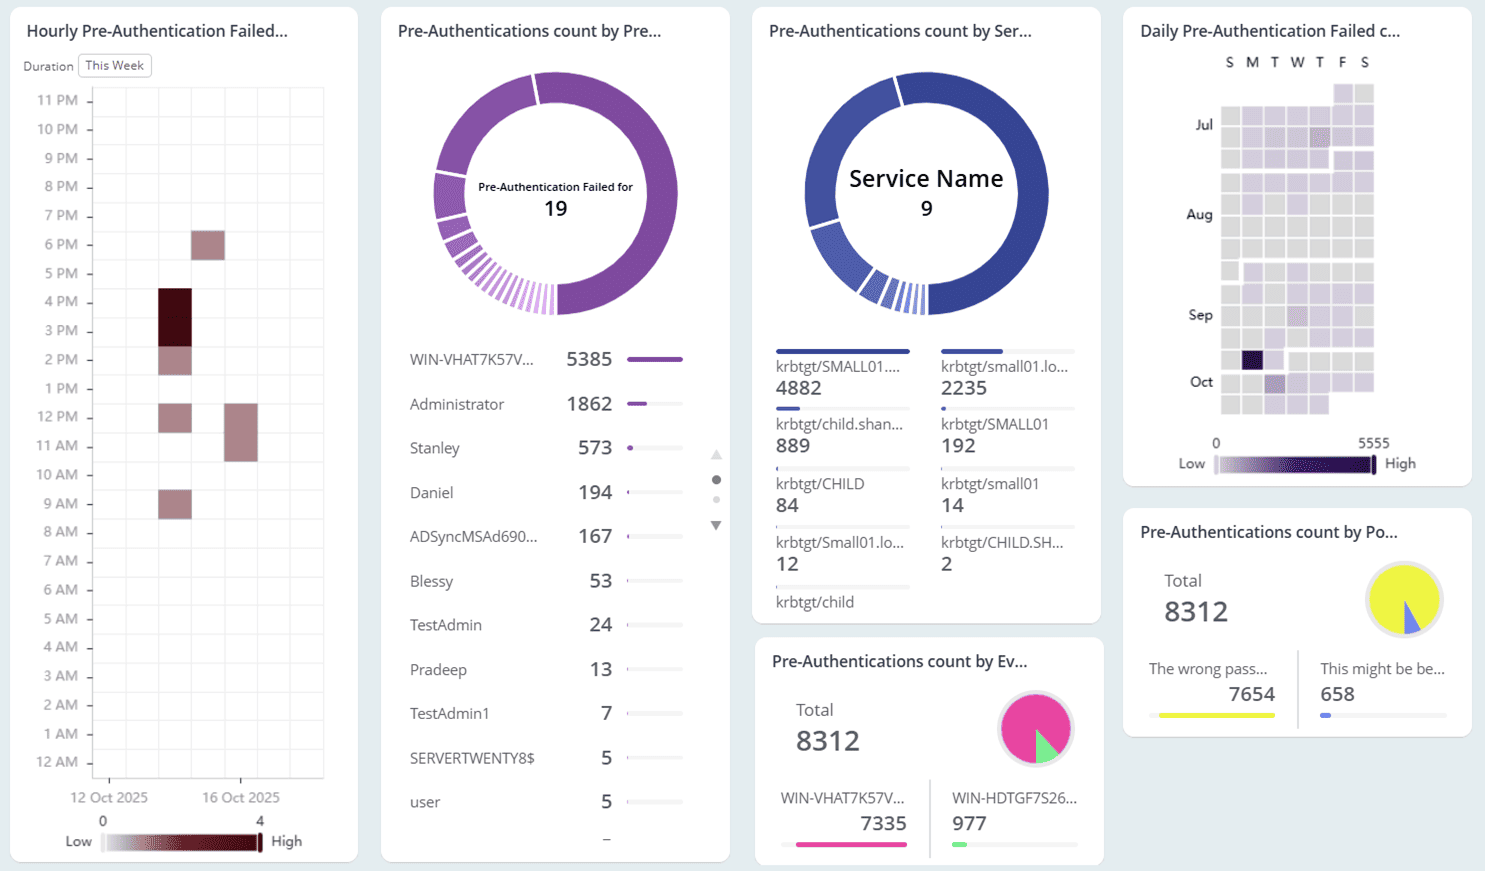Click the scroll up arrow in user list
1485x871 pixels.
[x=716, y=455]
